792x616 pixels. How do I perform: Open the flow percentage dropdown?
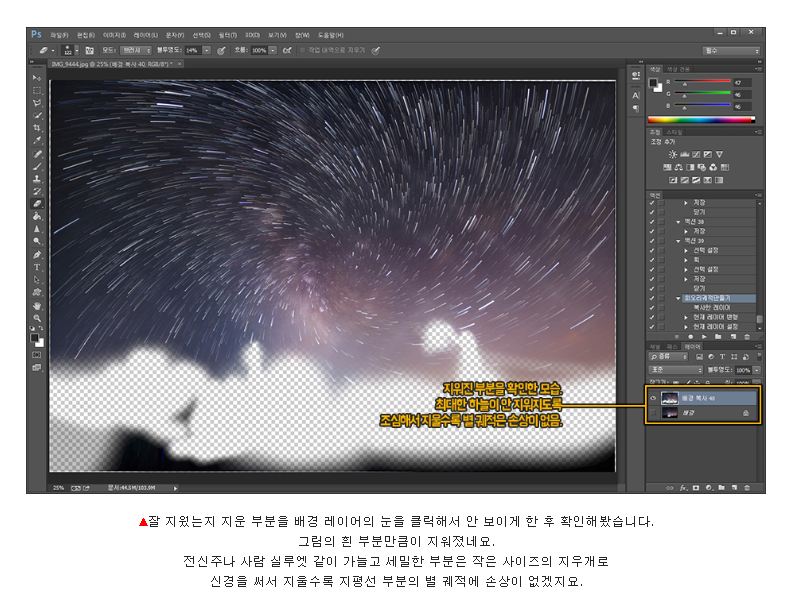[273, 50]
